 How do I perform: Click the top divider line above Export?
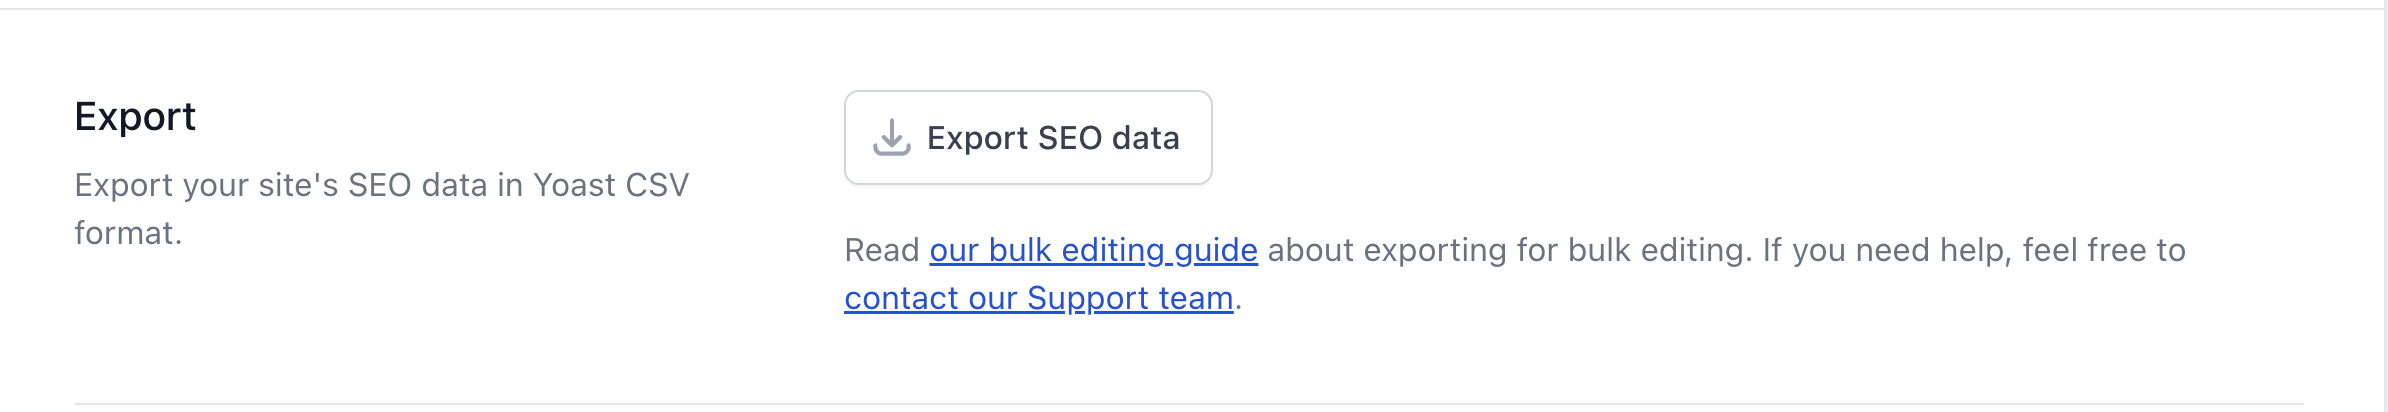point(1190,9)
